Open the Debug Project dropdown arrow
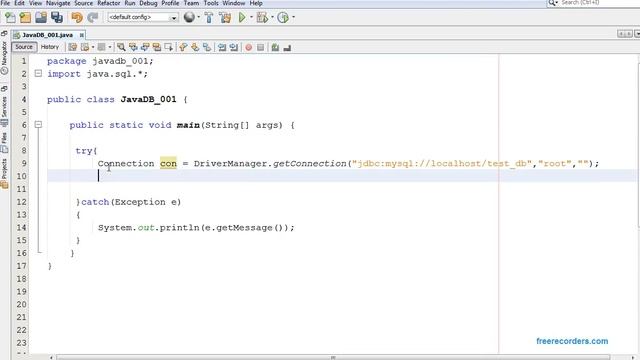 coord(272,17)
